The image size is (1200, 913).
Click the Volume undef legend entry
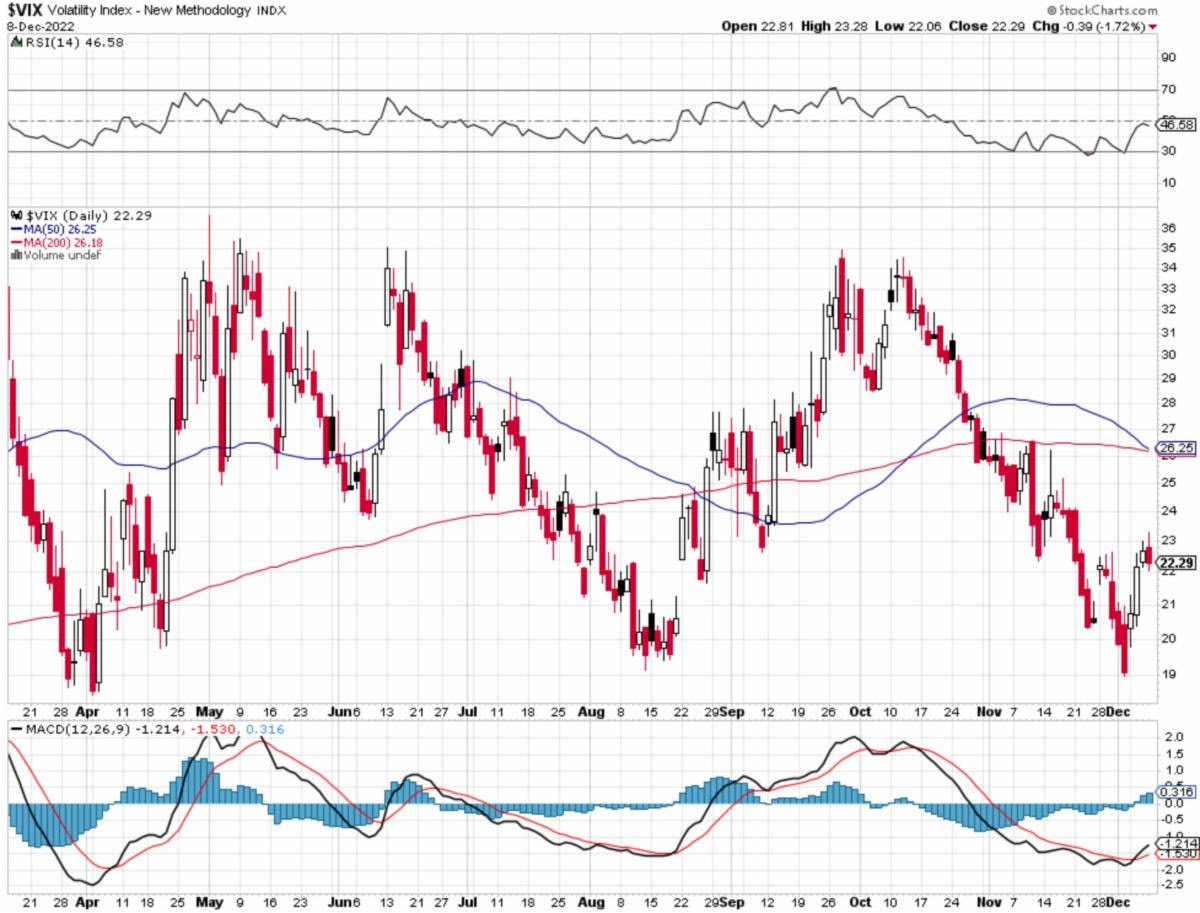point(61,255)
